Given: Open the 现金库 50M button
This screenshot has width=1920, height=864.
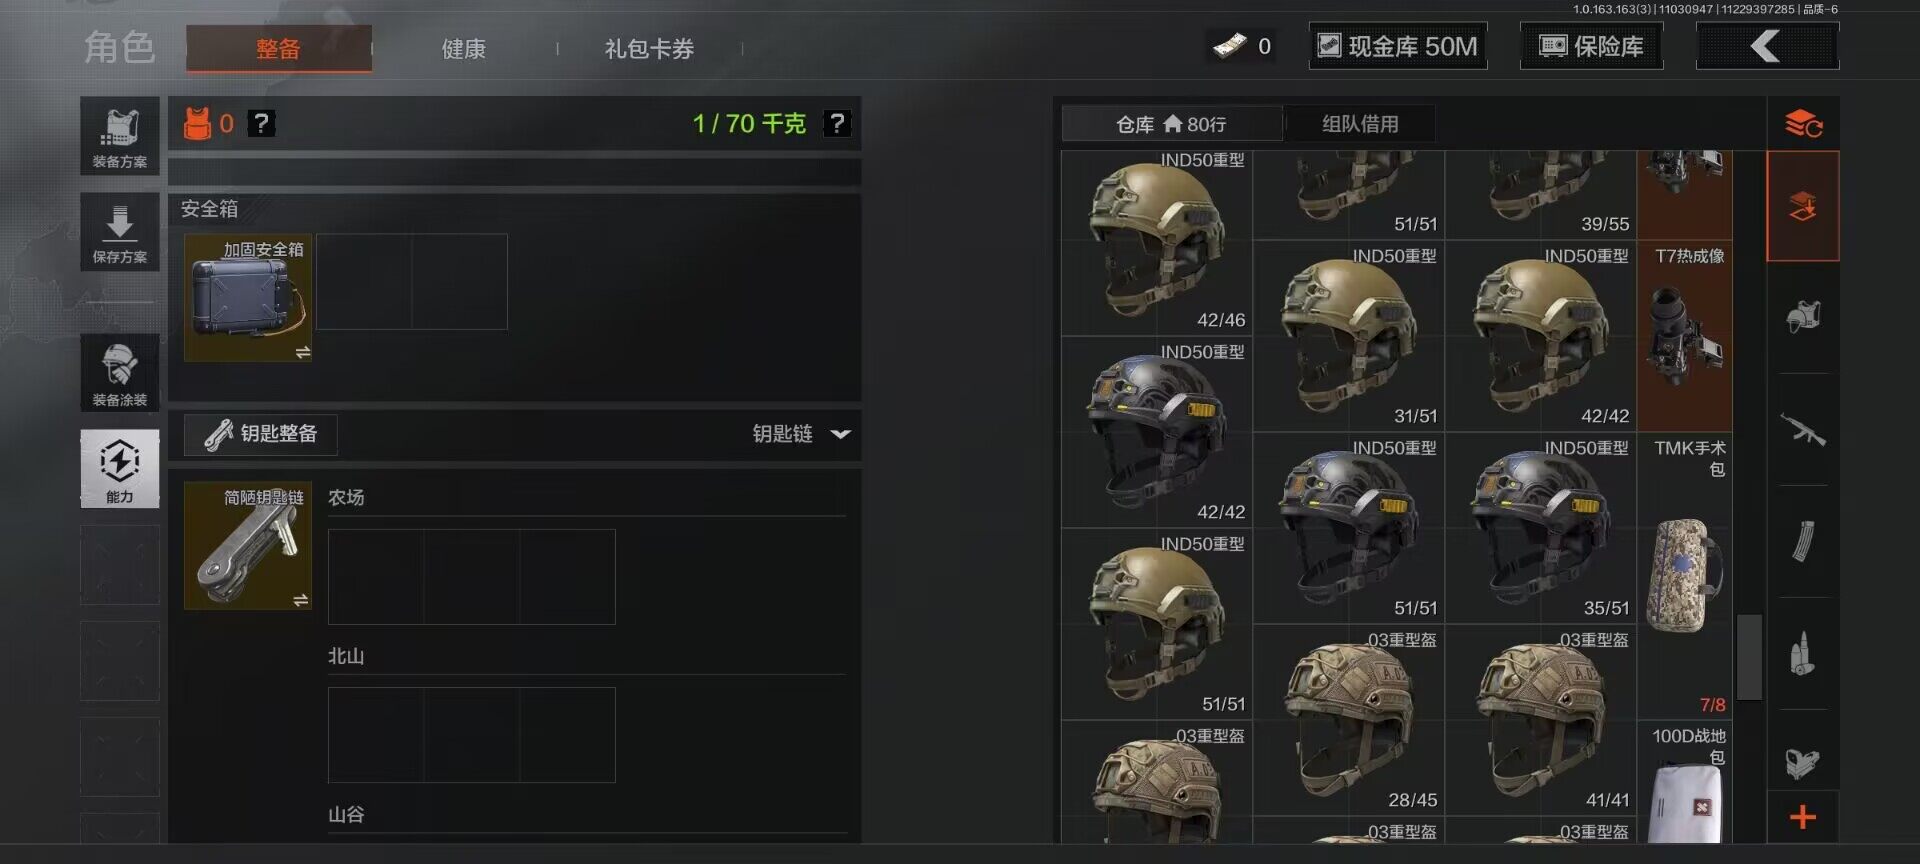Looking at the screenshot, I should tap(1398, 46).
